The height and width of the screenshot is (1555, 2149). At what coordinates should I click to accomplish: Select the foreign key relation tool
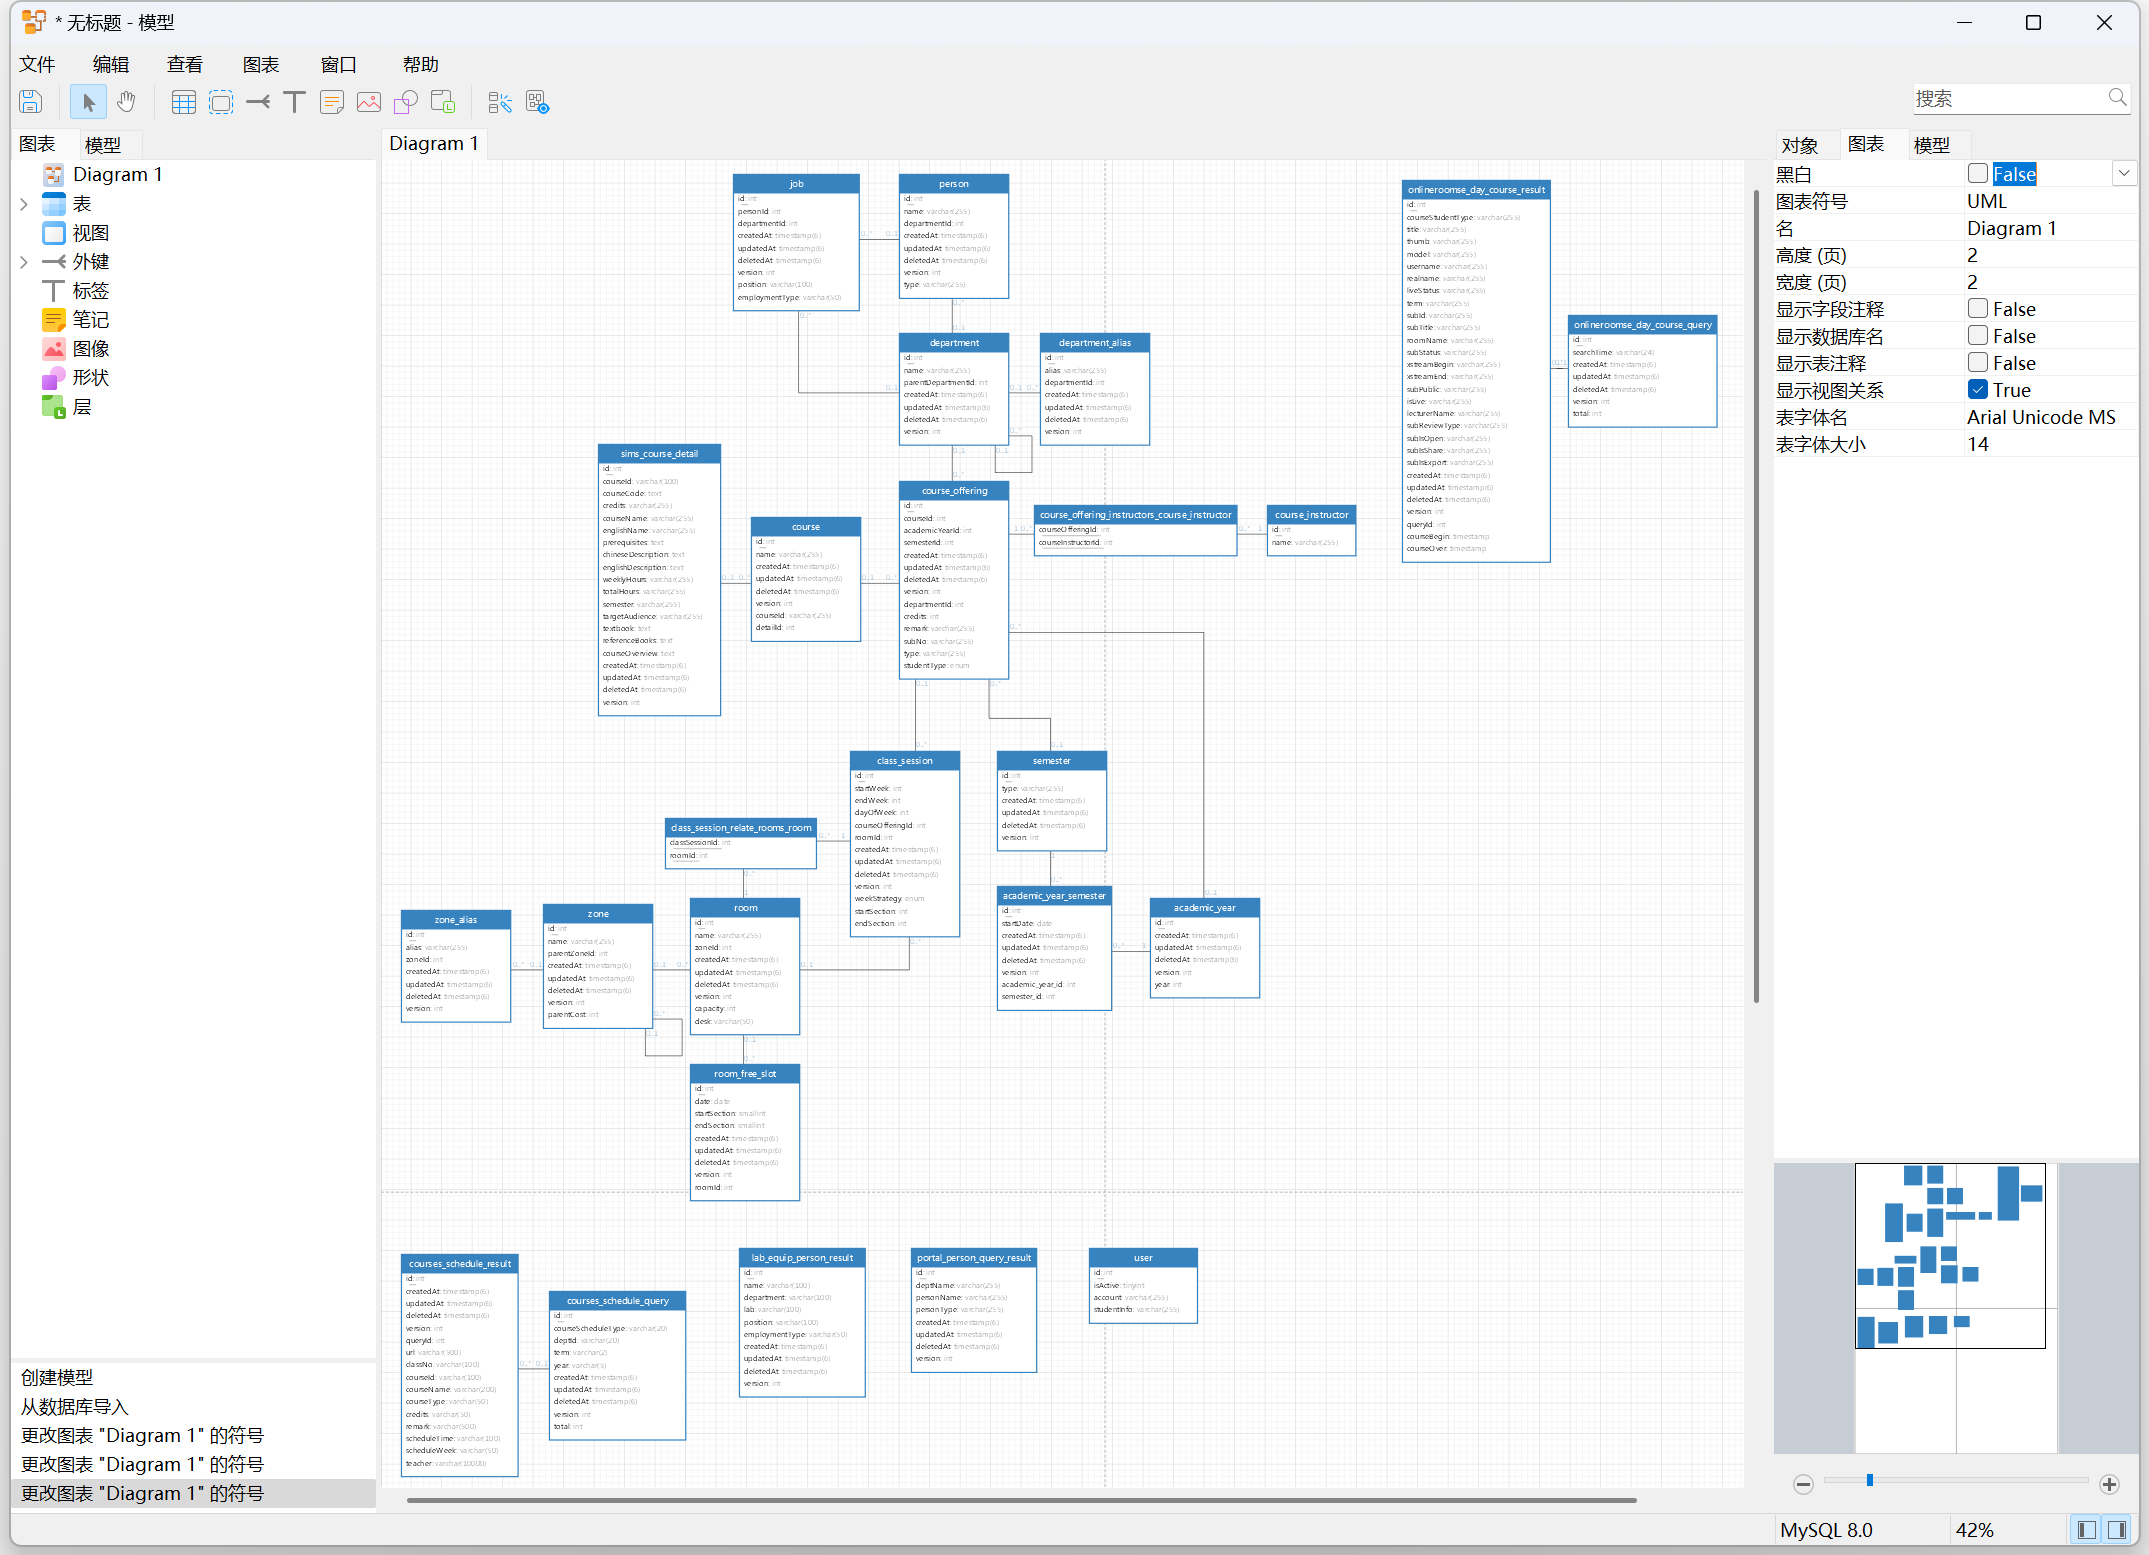pos(258,102)
